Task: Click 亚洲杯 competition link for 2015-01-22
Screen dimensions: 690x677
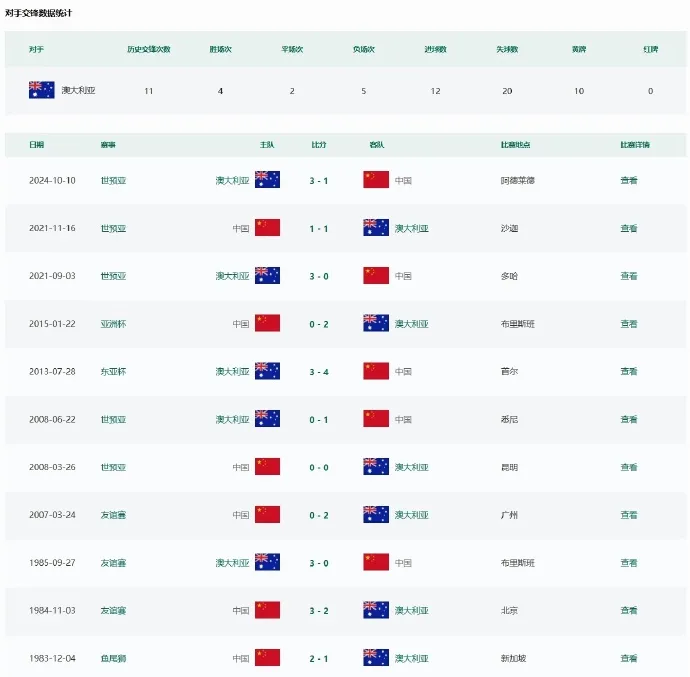Action: (x=114, y=324)
